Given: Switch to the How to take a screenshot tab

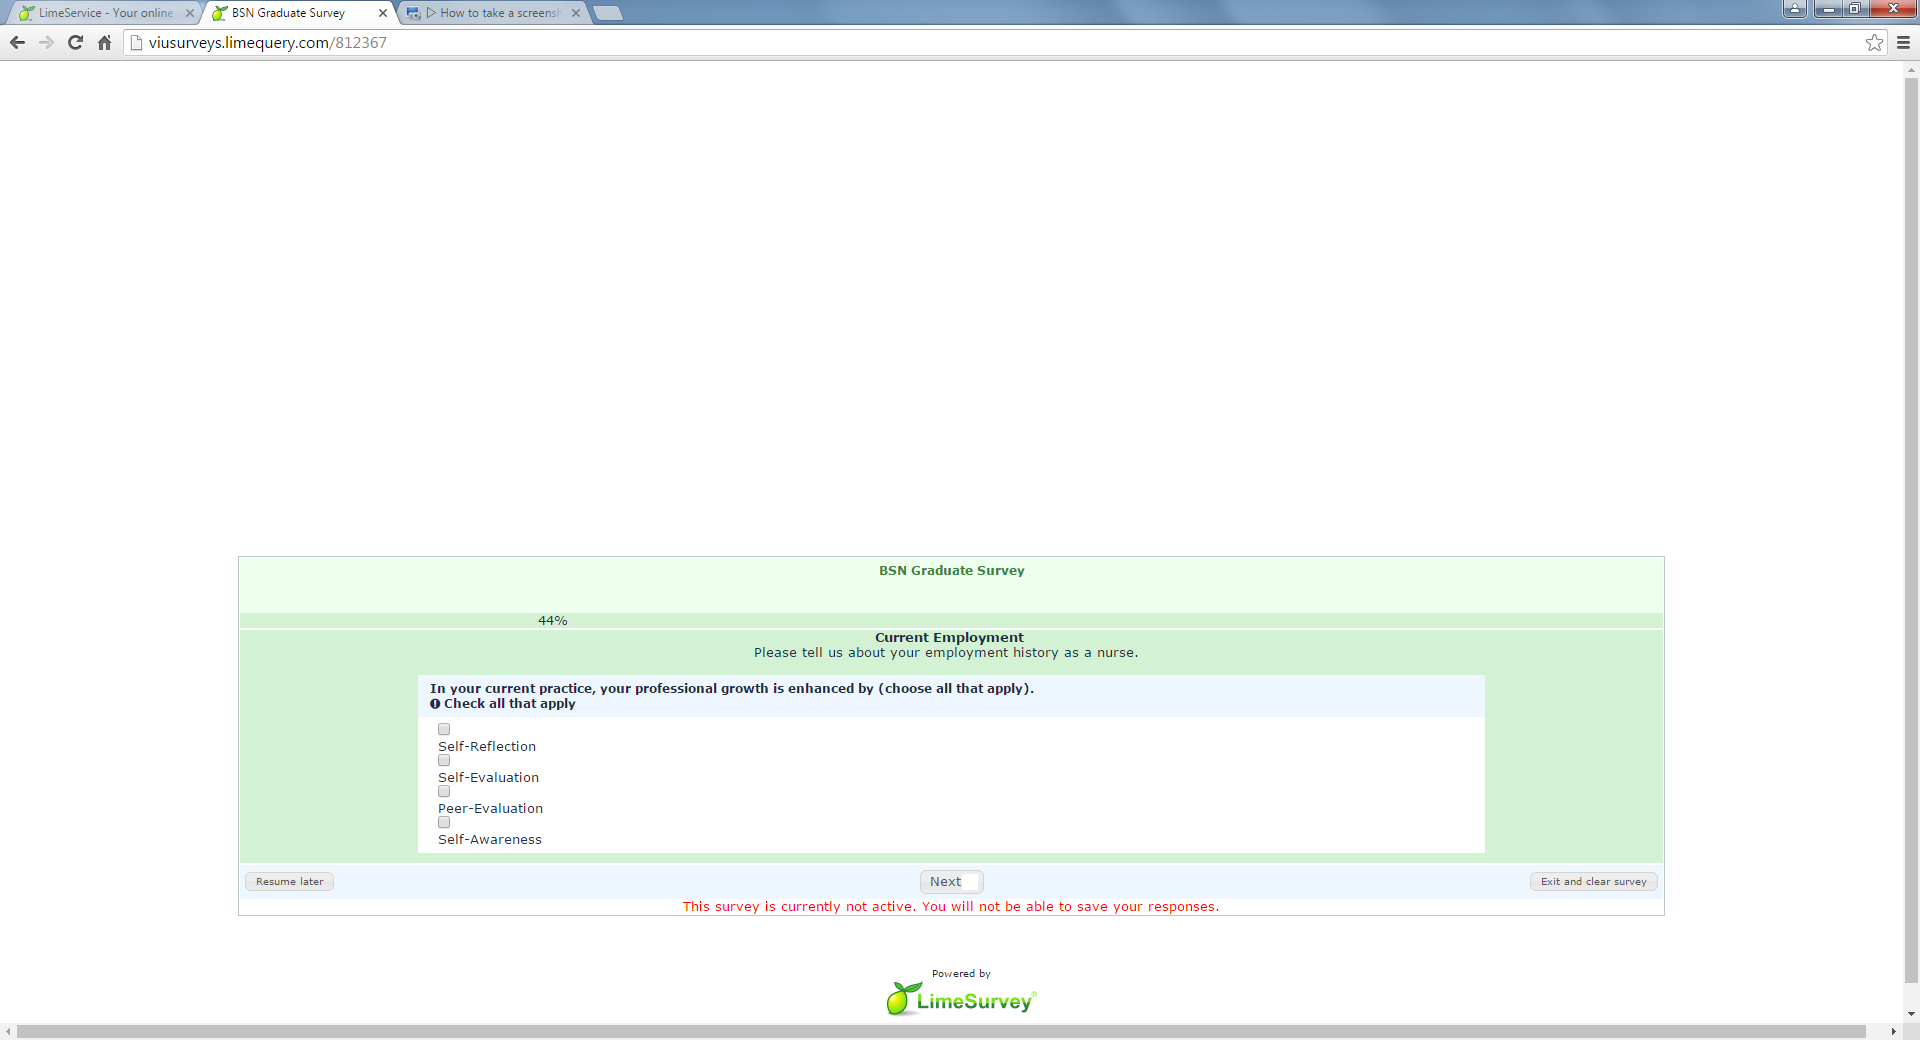Looking at the screenshot, I should click(x=491, y=13).
